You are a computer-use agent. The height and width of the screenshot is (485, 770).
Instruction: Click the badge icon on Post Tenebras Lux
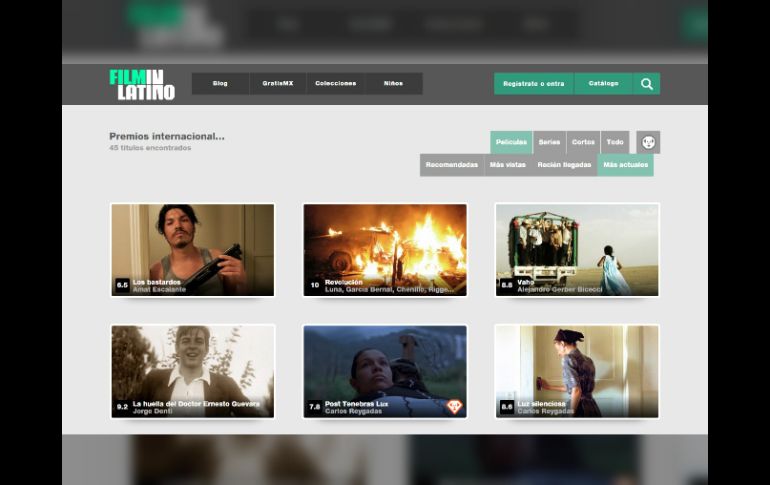point(454,406)
